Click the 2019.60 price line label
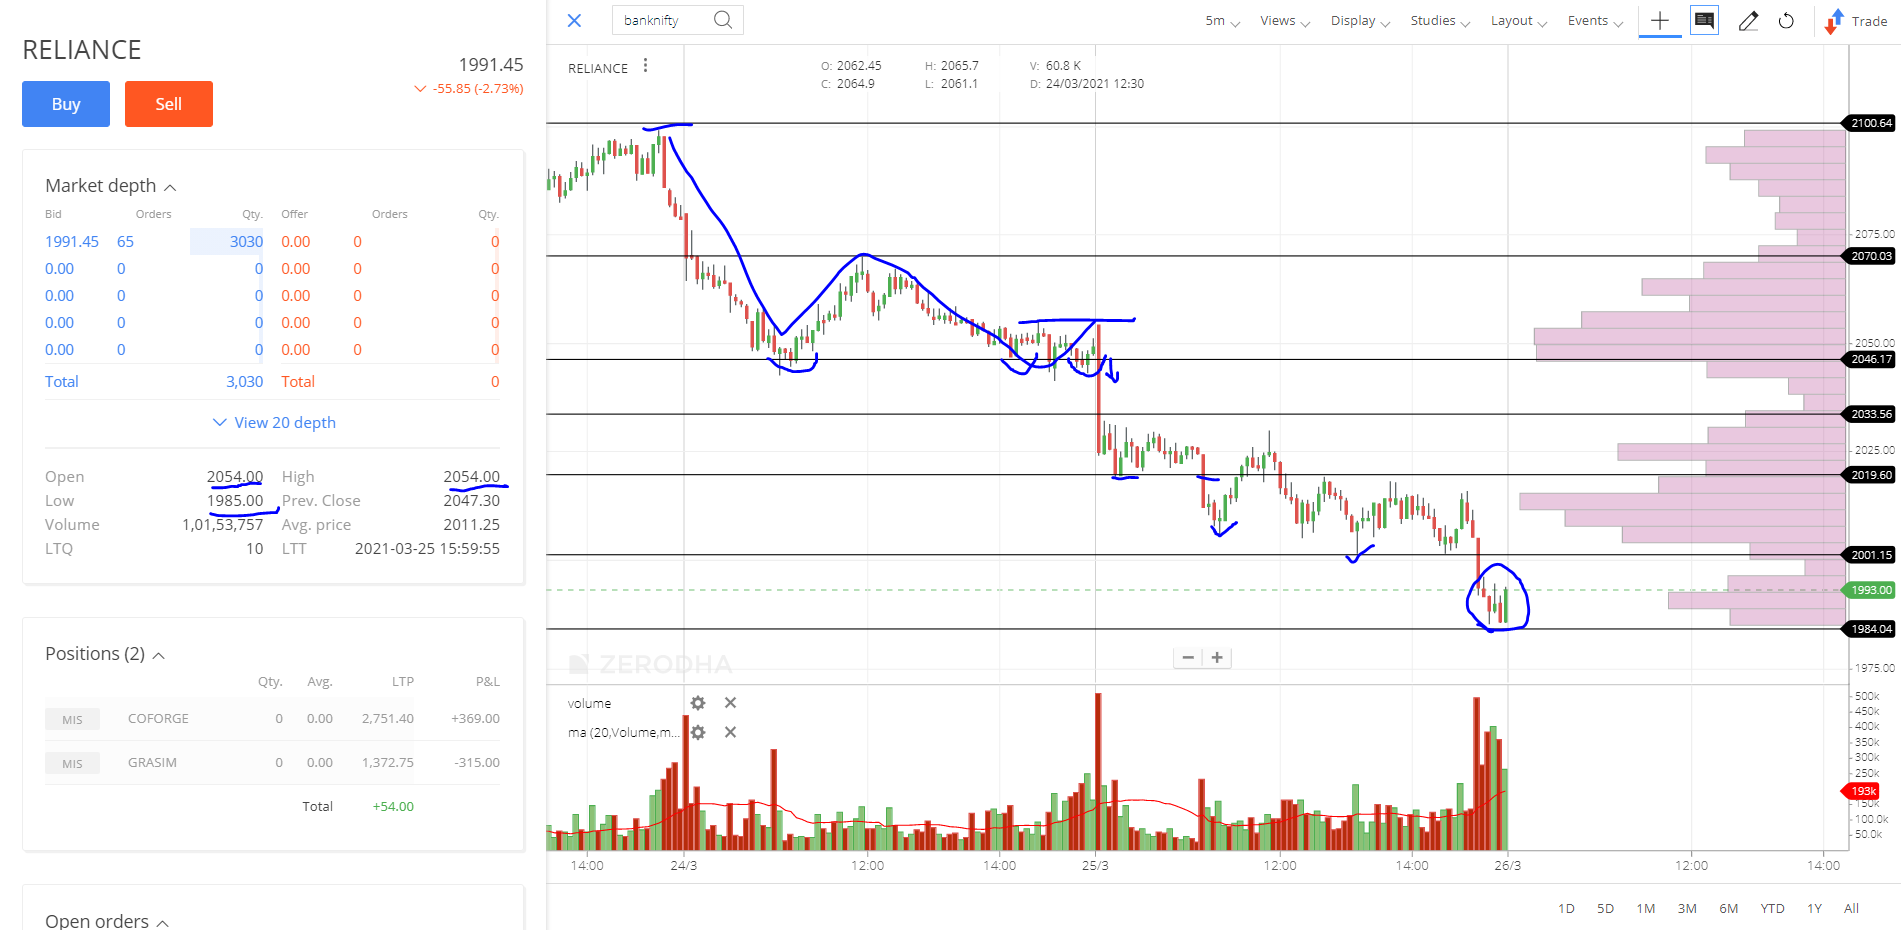Viewport: 1901px width, 930px height. [1870, 475]
